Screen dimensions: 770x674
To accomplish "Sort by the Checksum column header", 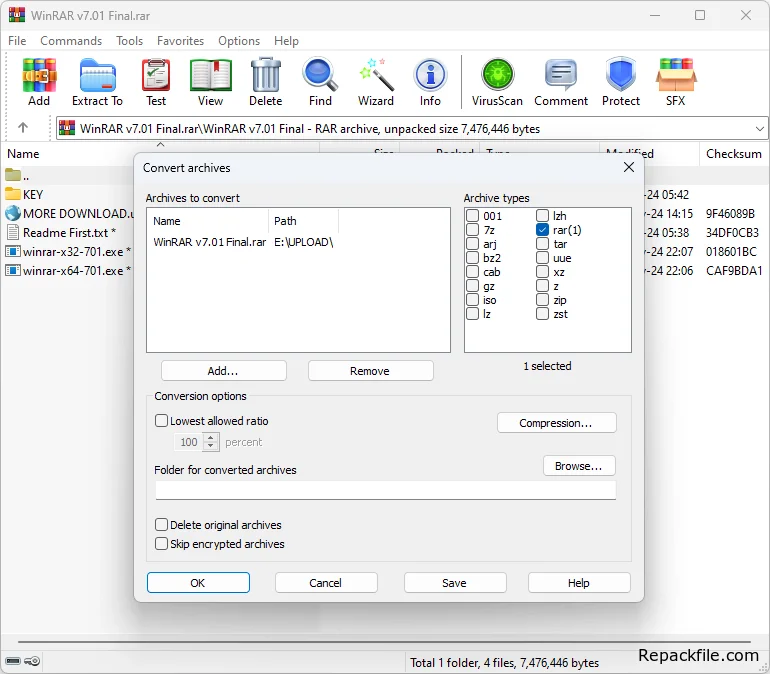I will coord(734,154).
